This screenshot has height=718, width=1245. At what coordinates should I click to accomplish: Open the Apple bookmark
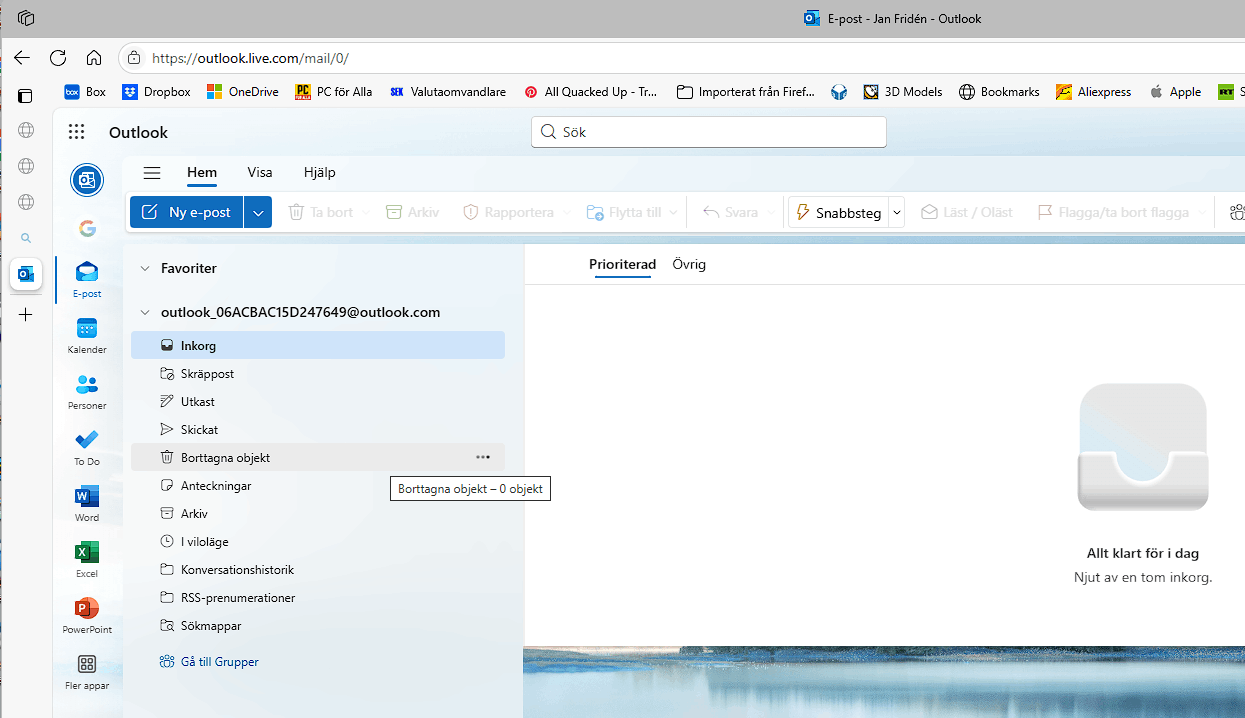(x=1175, y=92)
